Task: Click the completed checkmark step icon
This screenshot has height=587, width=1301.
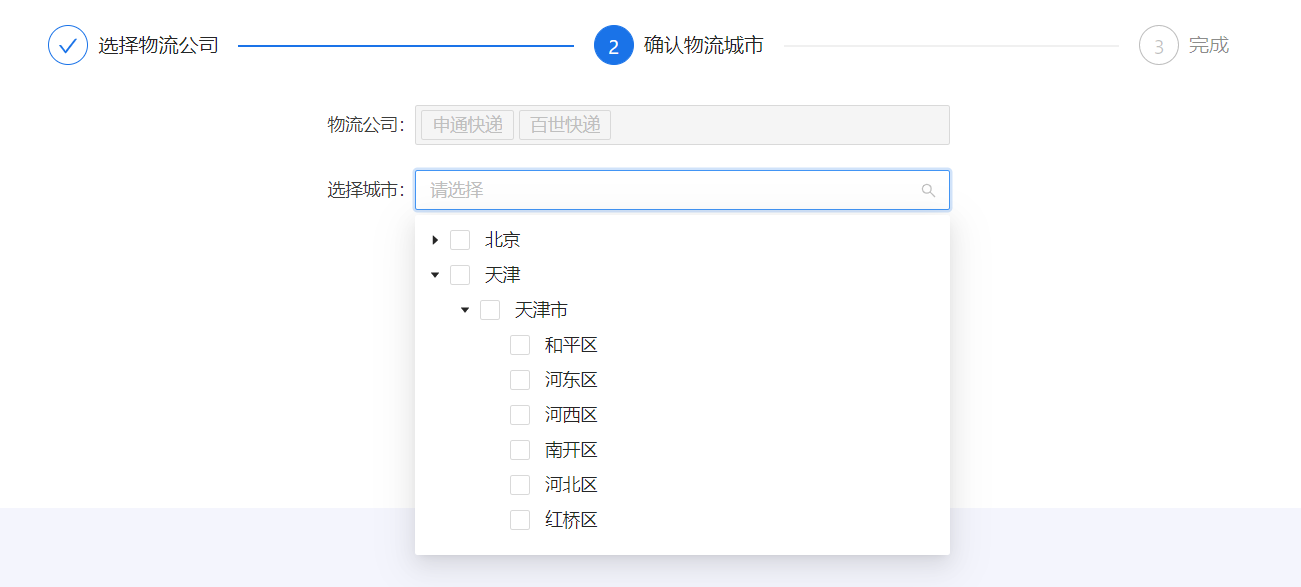Action: [68, 45]
